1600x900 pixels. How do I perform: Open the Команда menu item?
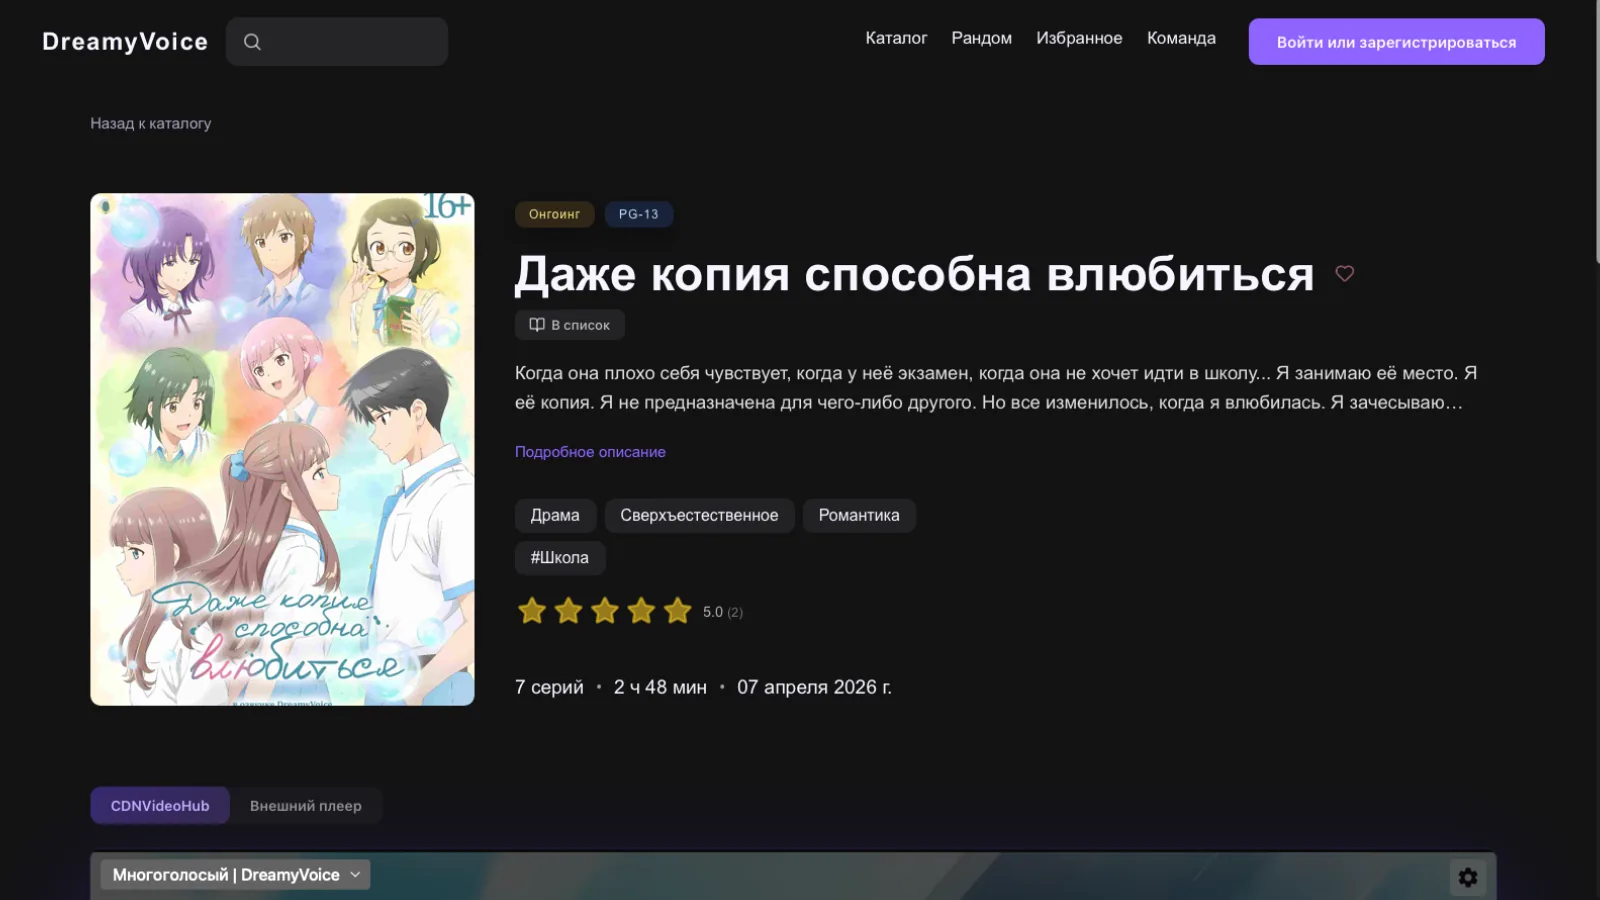click(x=1181, y=38)
